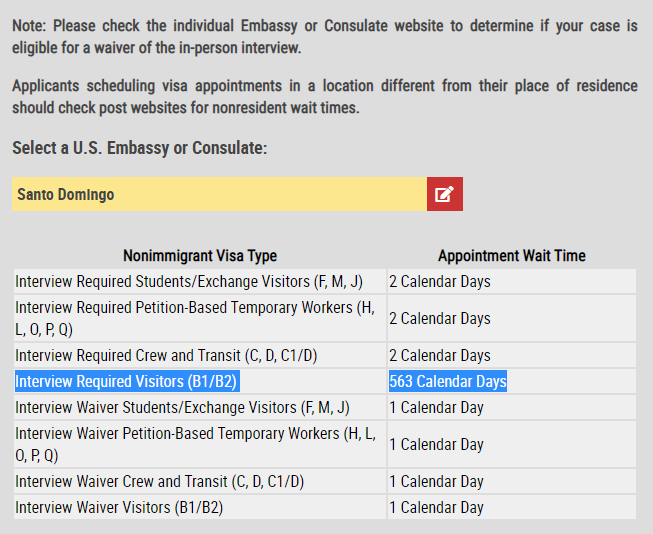Click the red edit pencil icon
Image resolution: width=653 pixels, height=534 pixels.
tap(445, 194)
